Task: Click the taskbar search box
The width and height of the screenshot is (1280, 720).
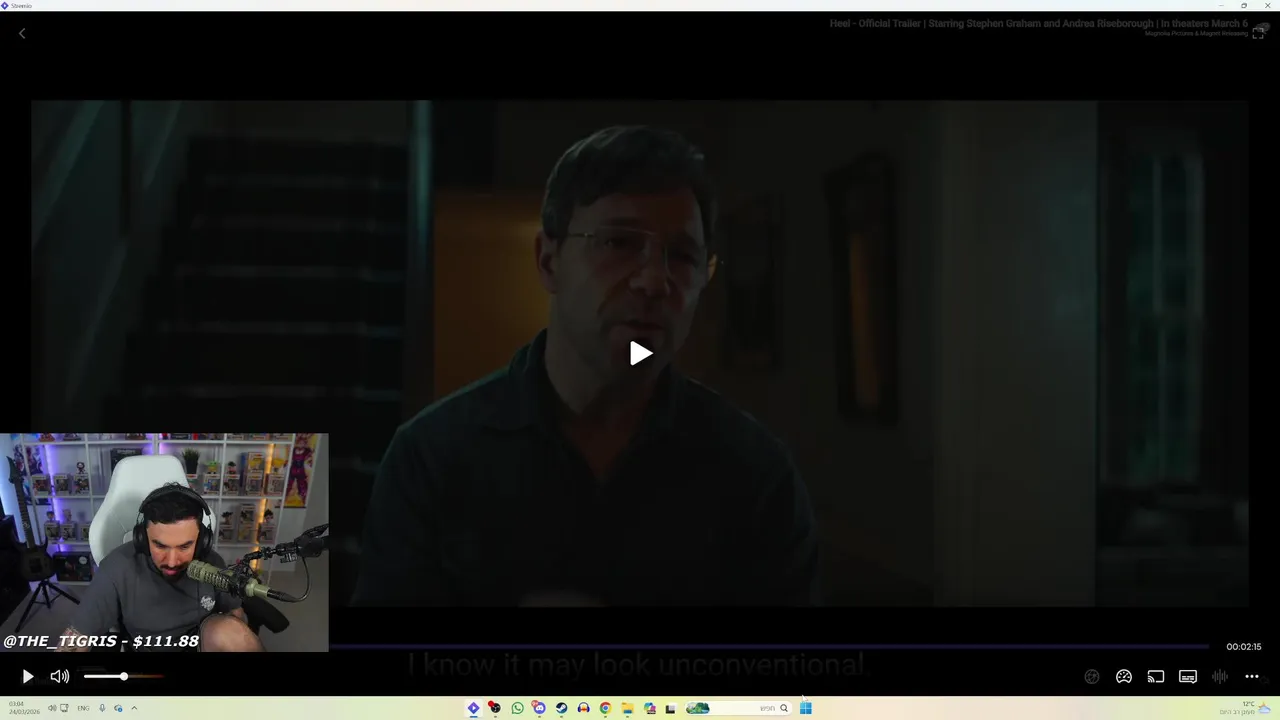Action: pos(738,708)
